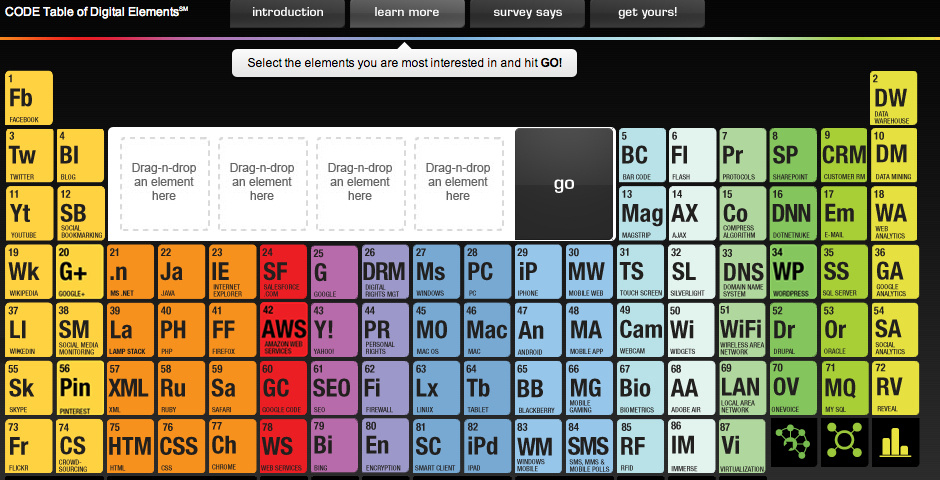Select the MQ My SQL element
The width and height of the screenshot is (940, 480).
pyautogui.click(x=845, y=387)
